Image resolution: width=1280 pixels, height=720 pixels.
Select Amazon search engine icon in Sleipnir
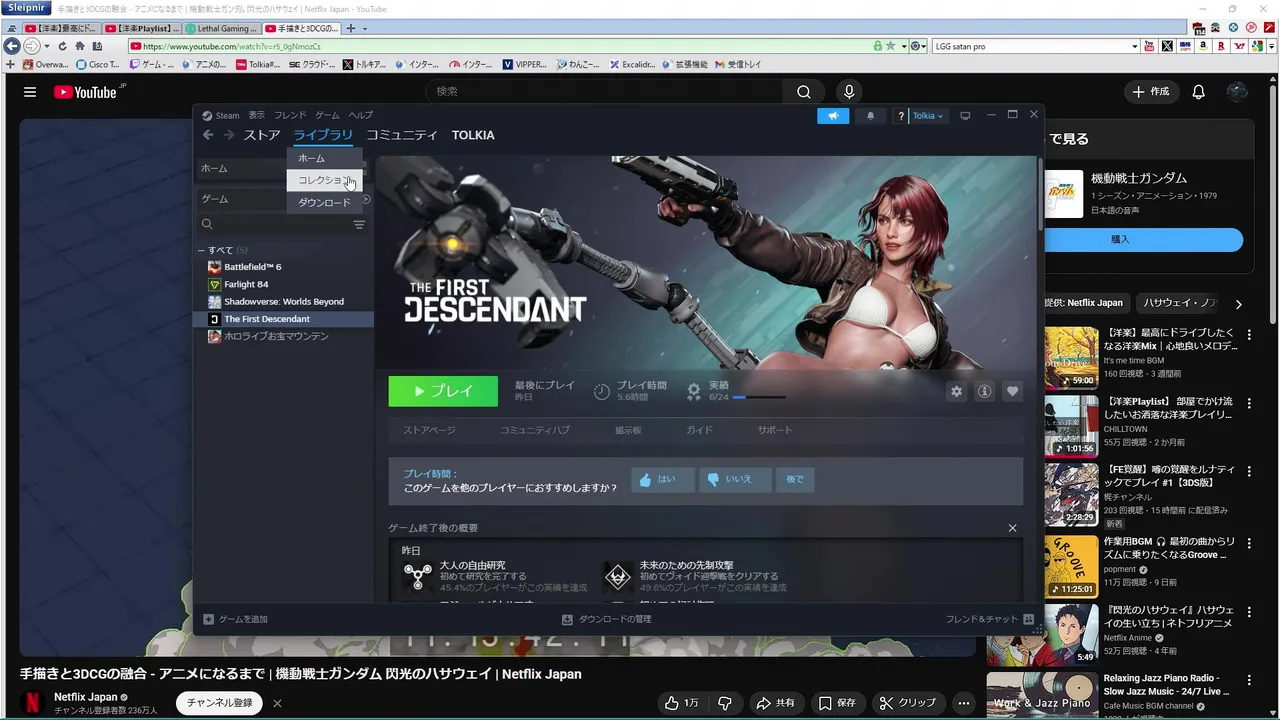click(x=1203, y=46)
